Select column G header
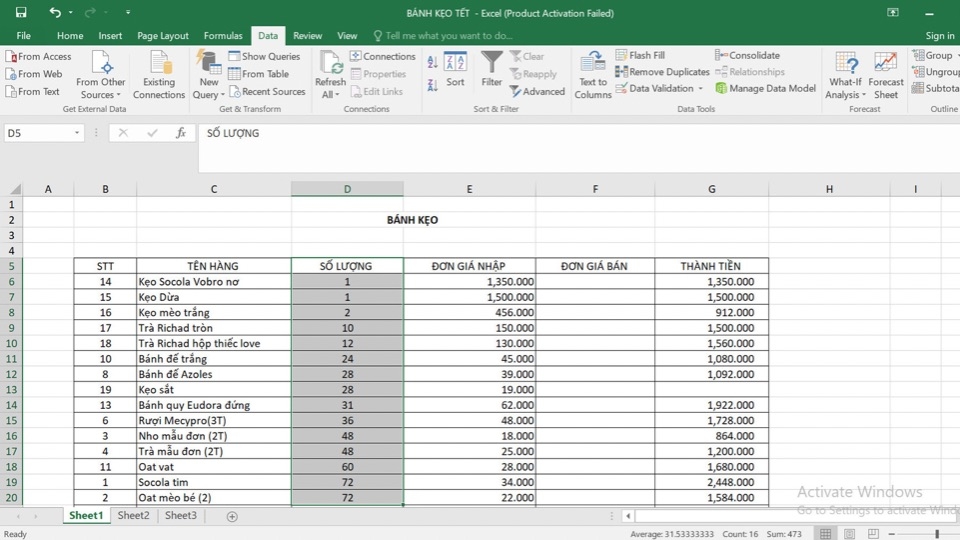Screen dimensions: 960x540 pyautogui.click(x=711, y=189)
